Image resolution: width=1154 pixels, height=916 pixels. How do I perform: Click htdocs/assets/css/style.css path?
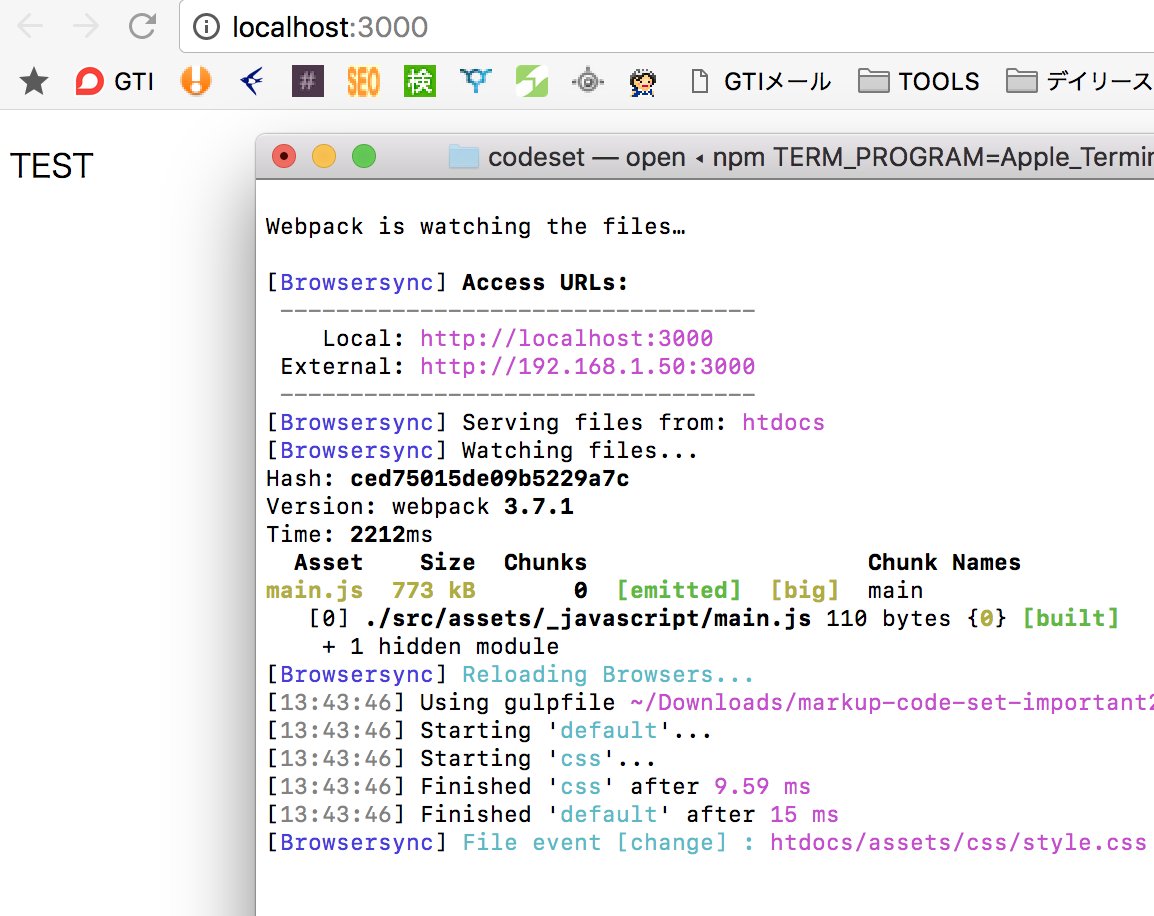tap(958, 842)
